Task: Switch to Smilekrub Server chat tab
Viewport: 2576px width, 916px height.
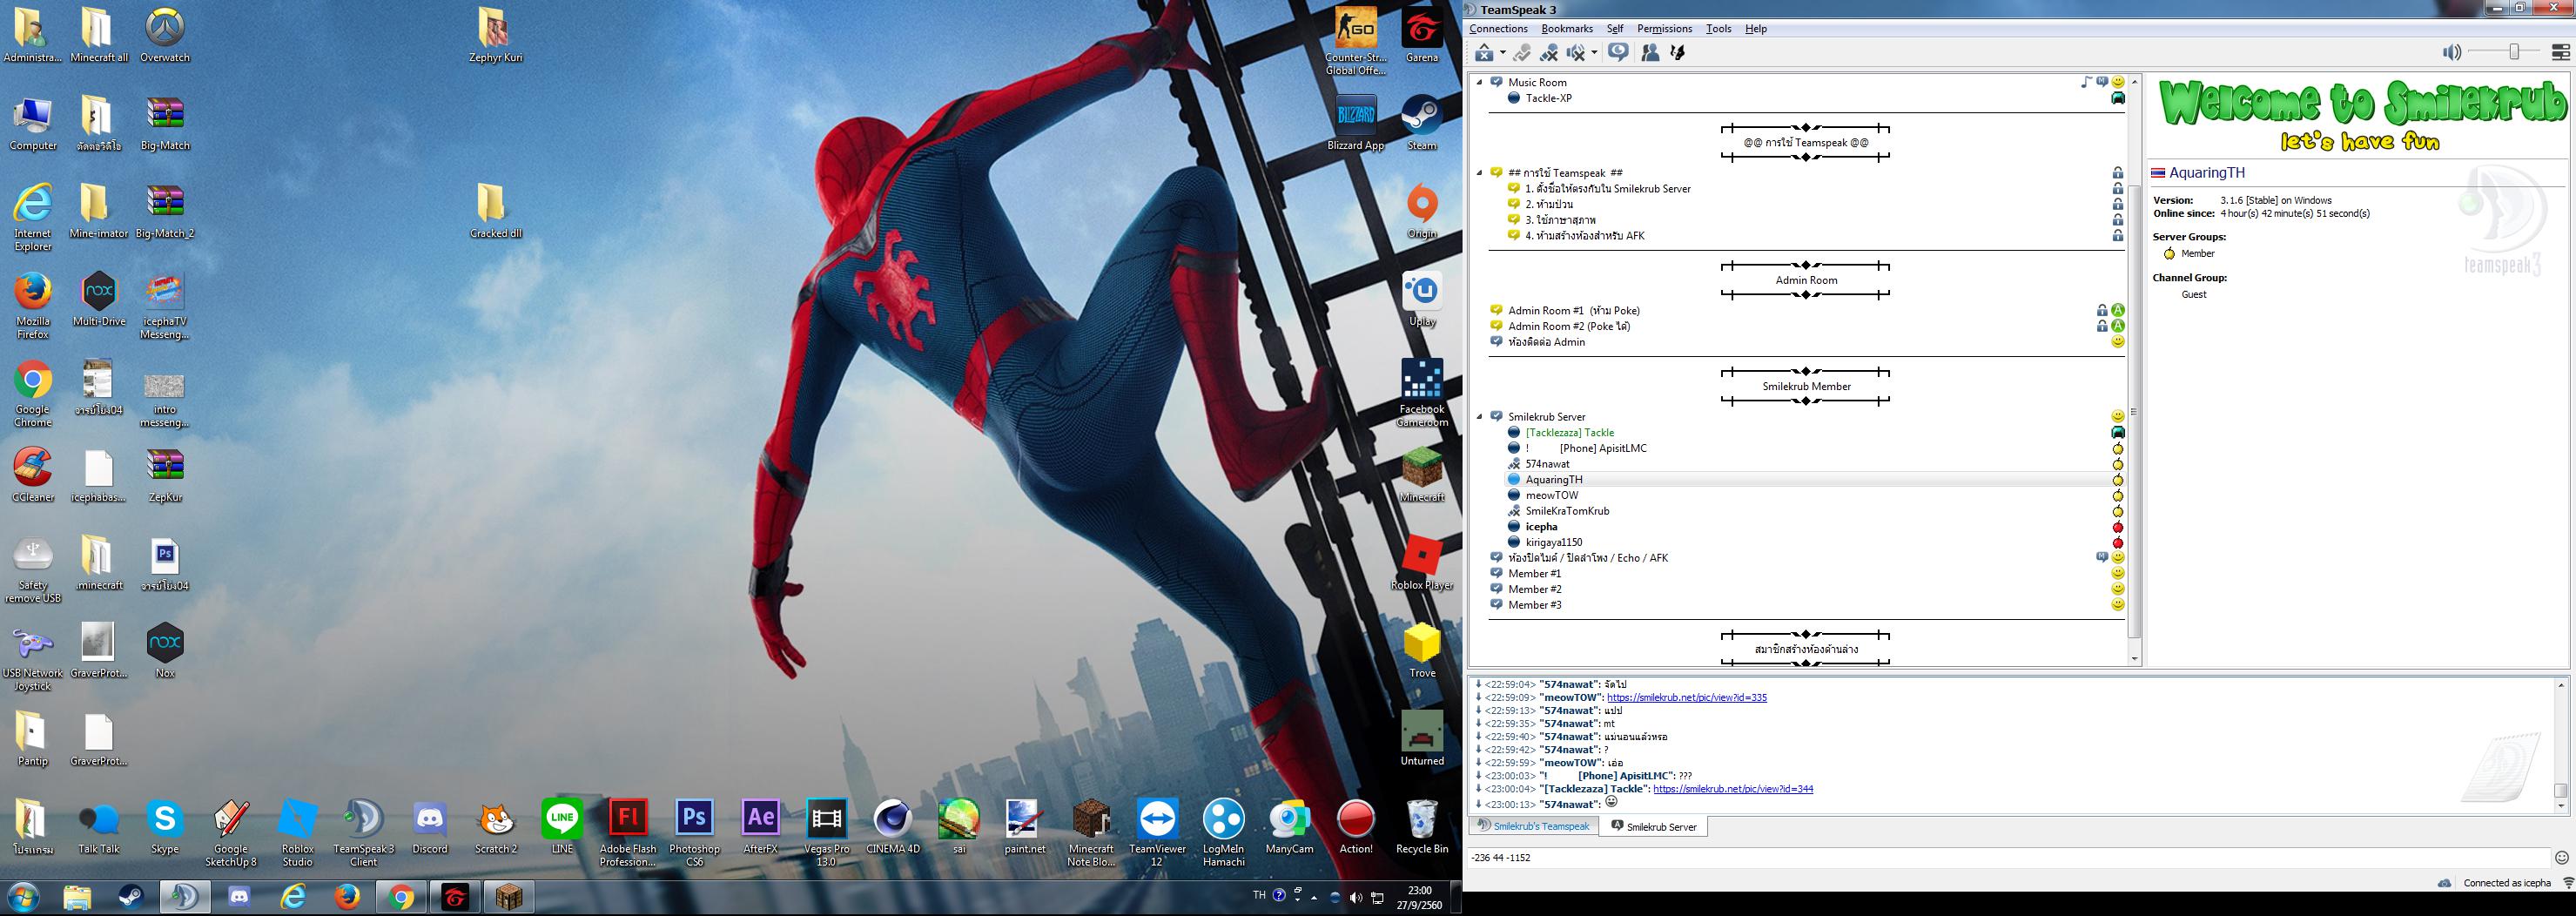Action: click(x=1654, y=826)
